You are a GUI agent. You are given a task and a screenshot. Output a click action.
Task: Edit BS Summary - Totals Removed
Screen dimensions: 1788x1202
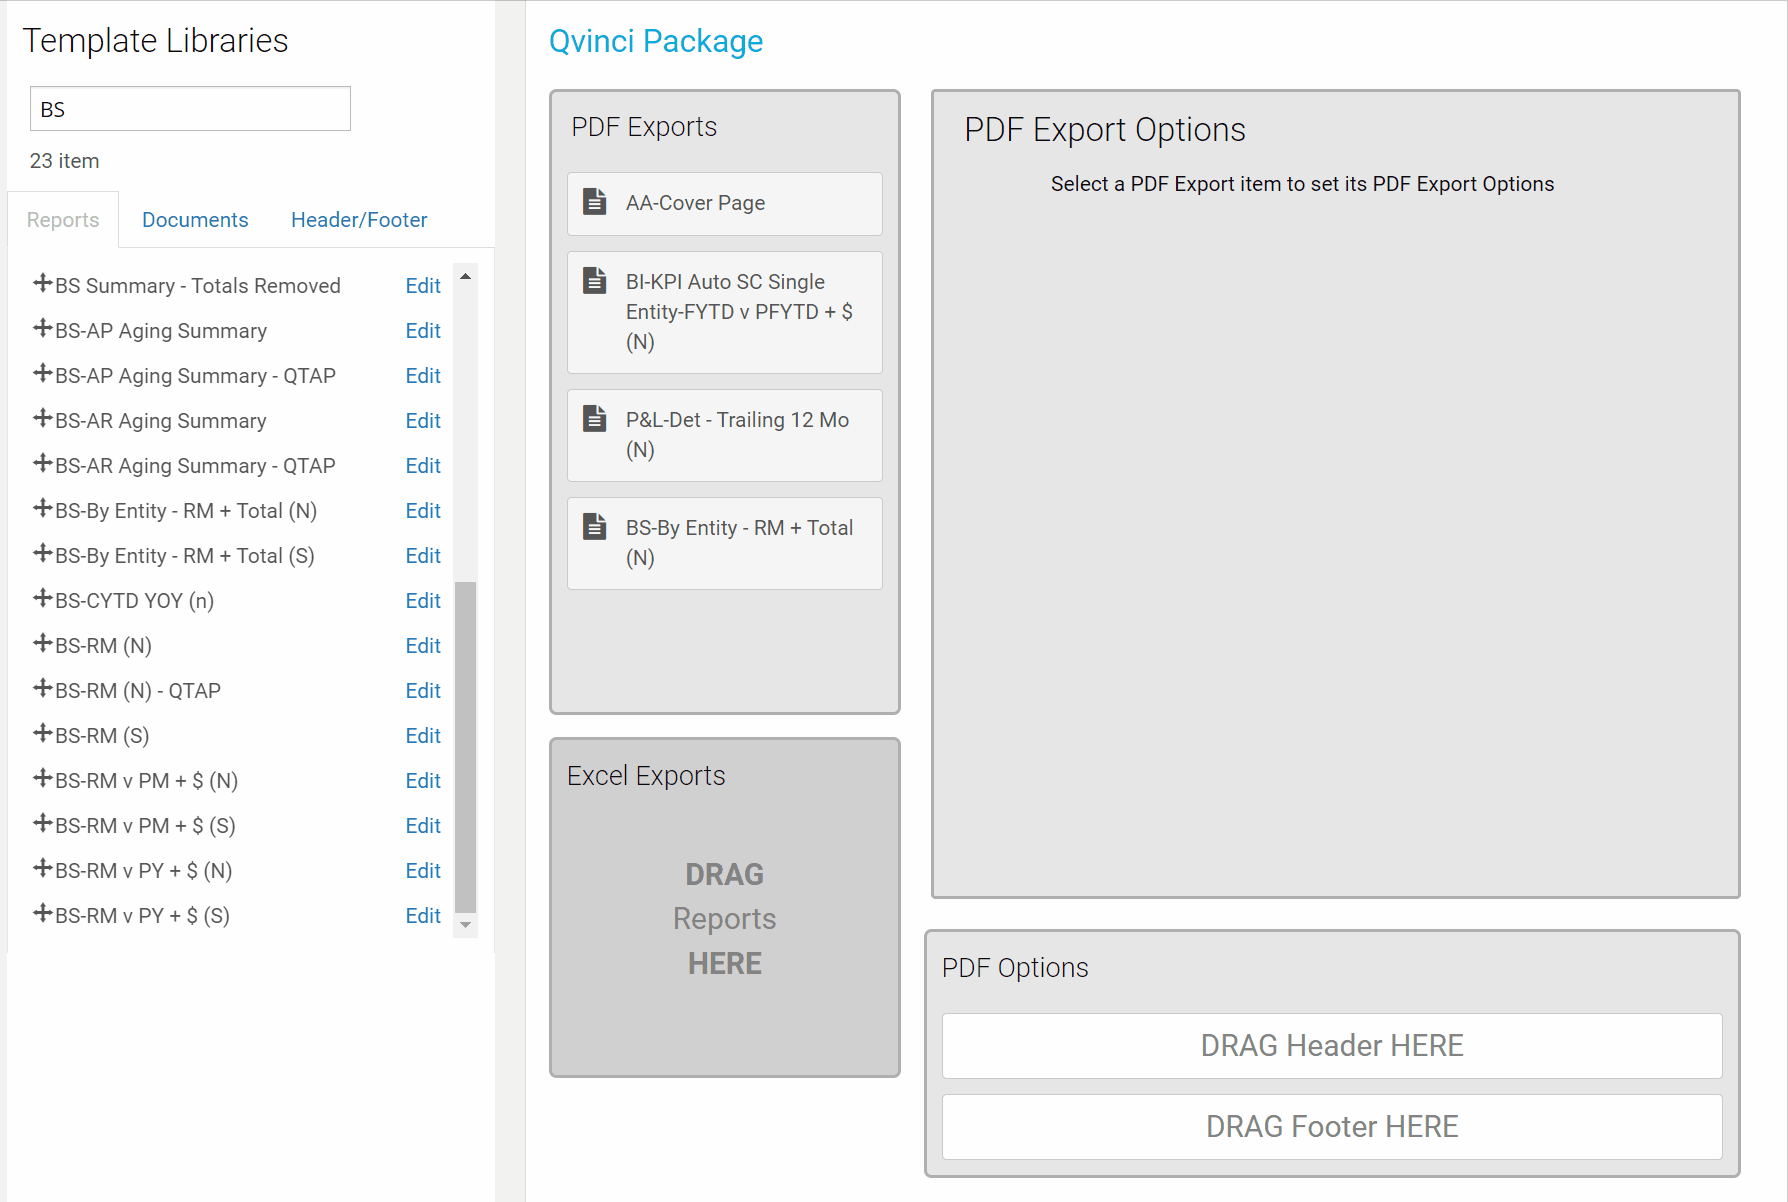pos(423,286)
